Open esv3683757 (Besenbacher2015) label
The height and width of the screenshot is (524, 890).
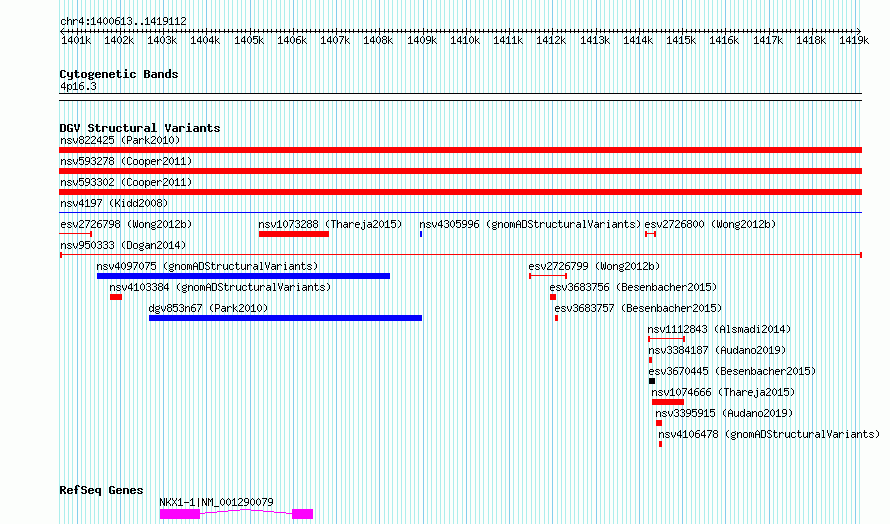click(638, 308)
